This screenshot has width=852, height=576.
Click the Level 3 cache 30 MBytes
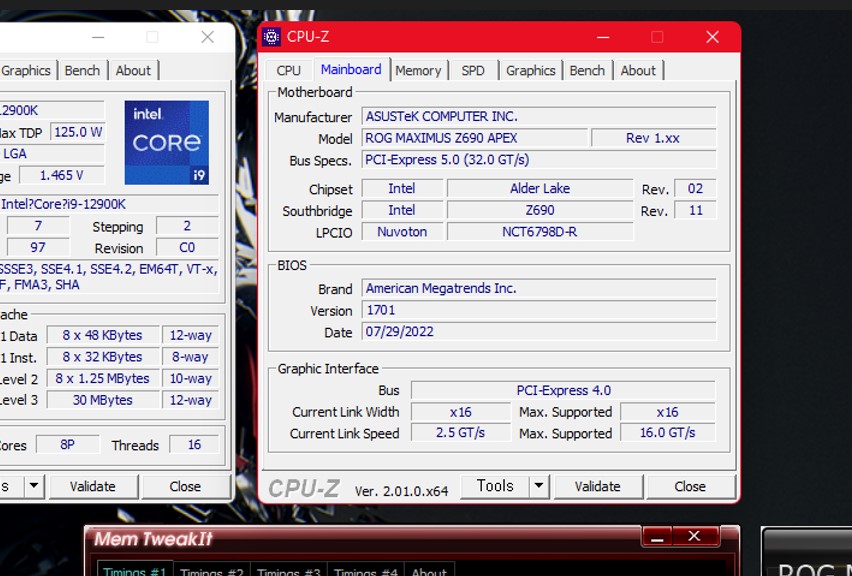coord(103,400)
